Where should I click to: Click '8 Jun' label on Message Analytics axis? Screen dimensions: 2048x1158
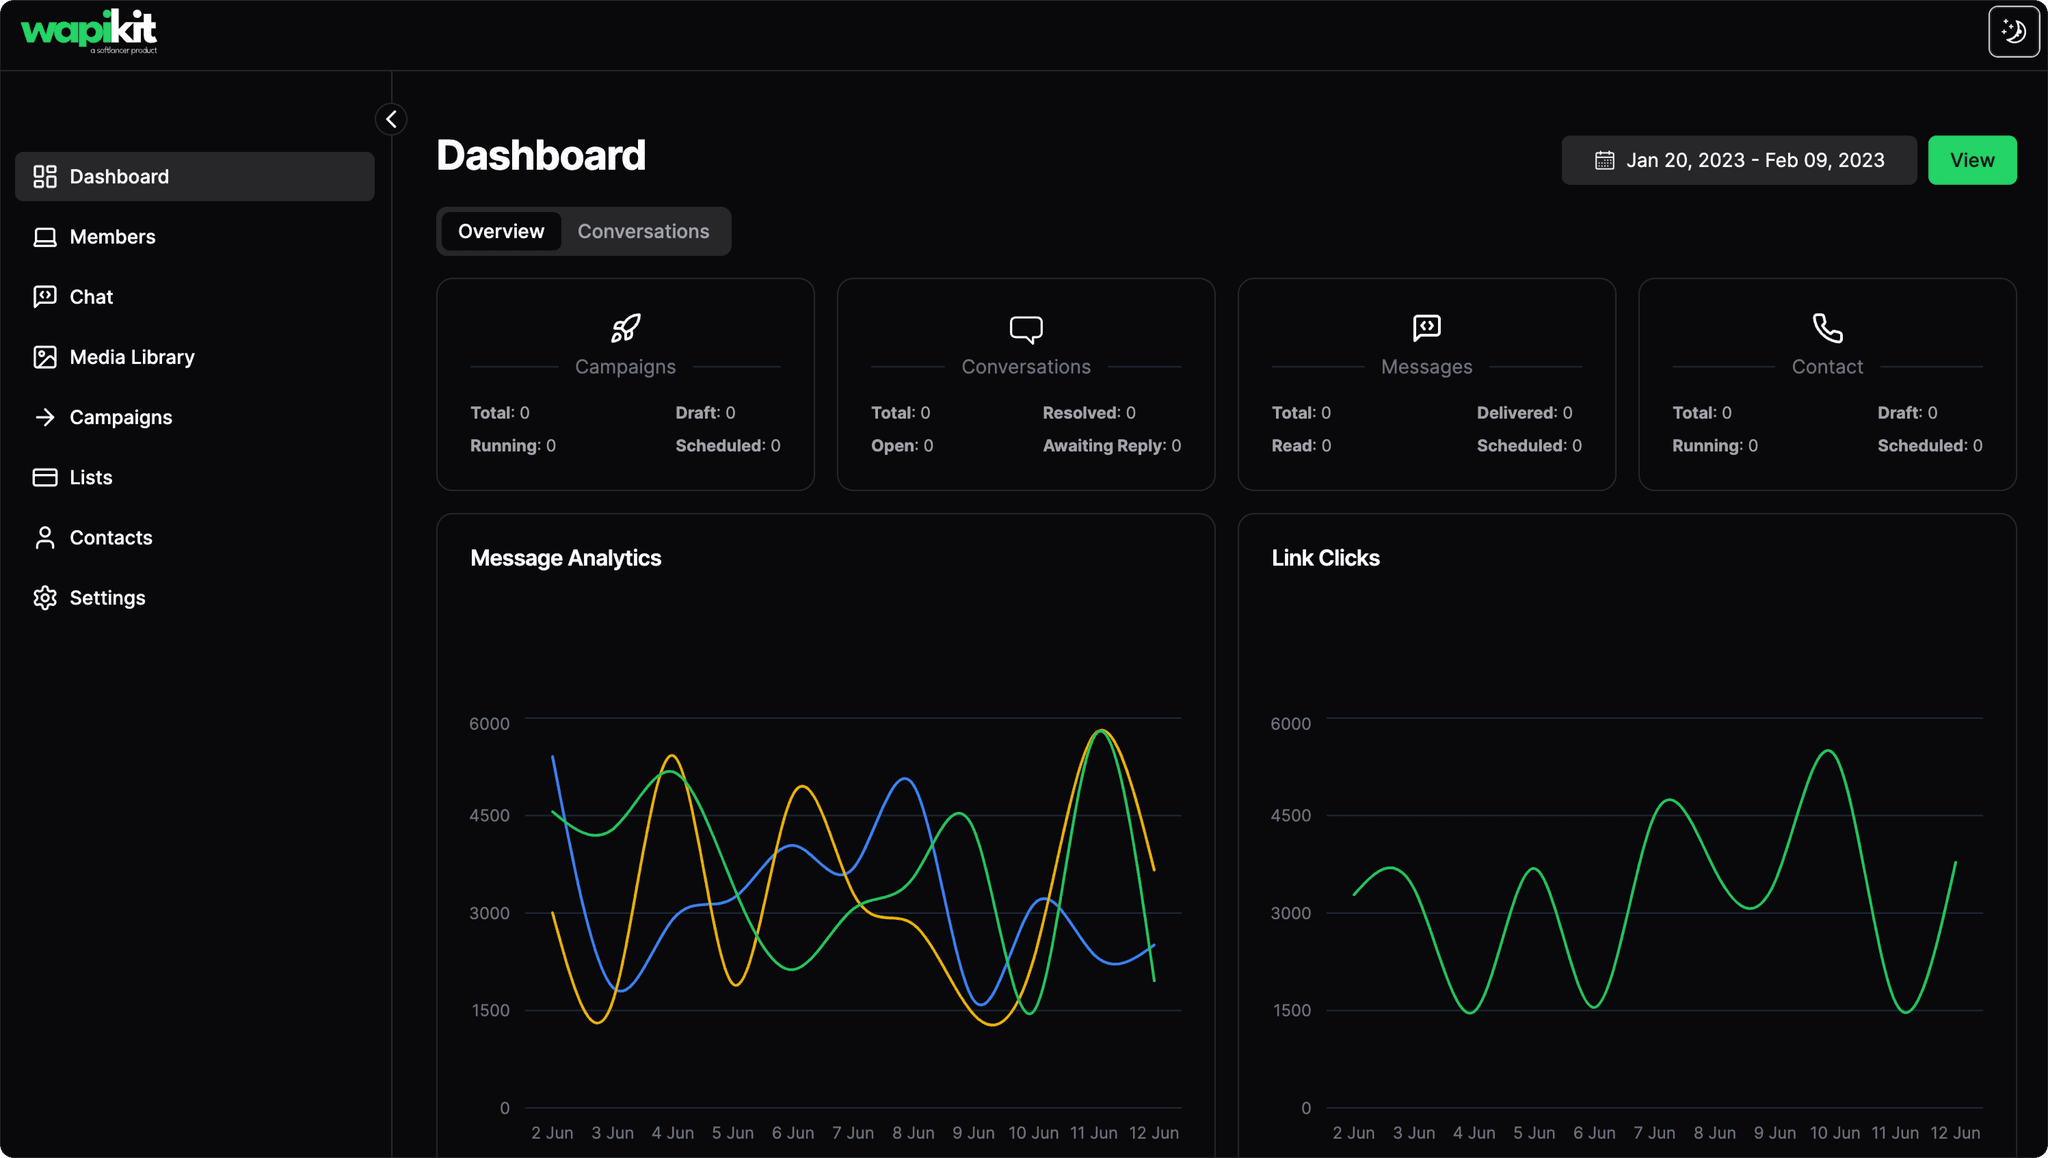[x=913, y=1133]
